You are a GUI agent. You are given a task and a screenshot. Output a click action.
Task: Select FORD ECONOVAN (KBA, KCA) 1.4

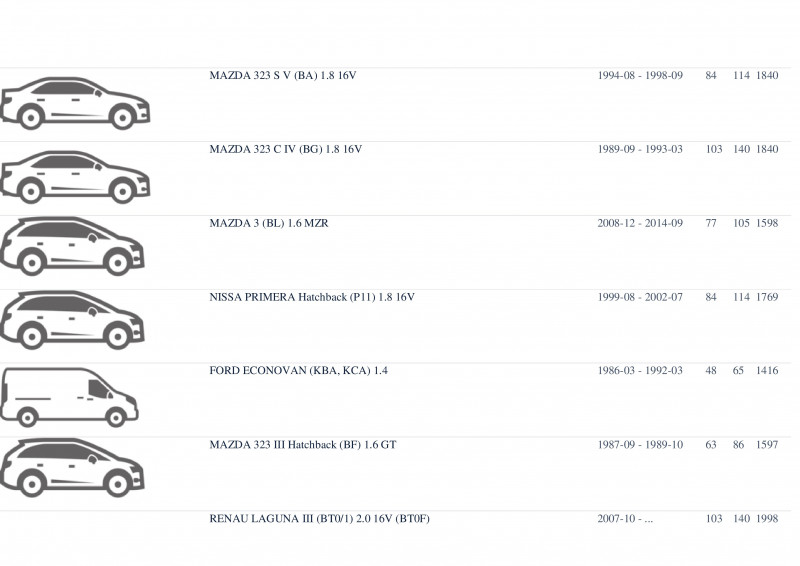[298, 371]
